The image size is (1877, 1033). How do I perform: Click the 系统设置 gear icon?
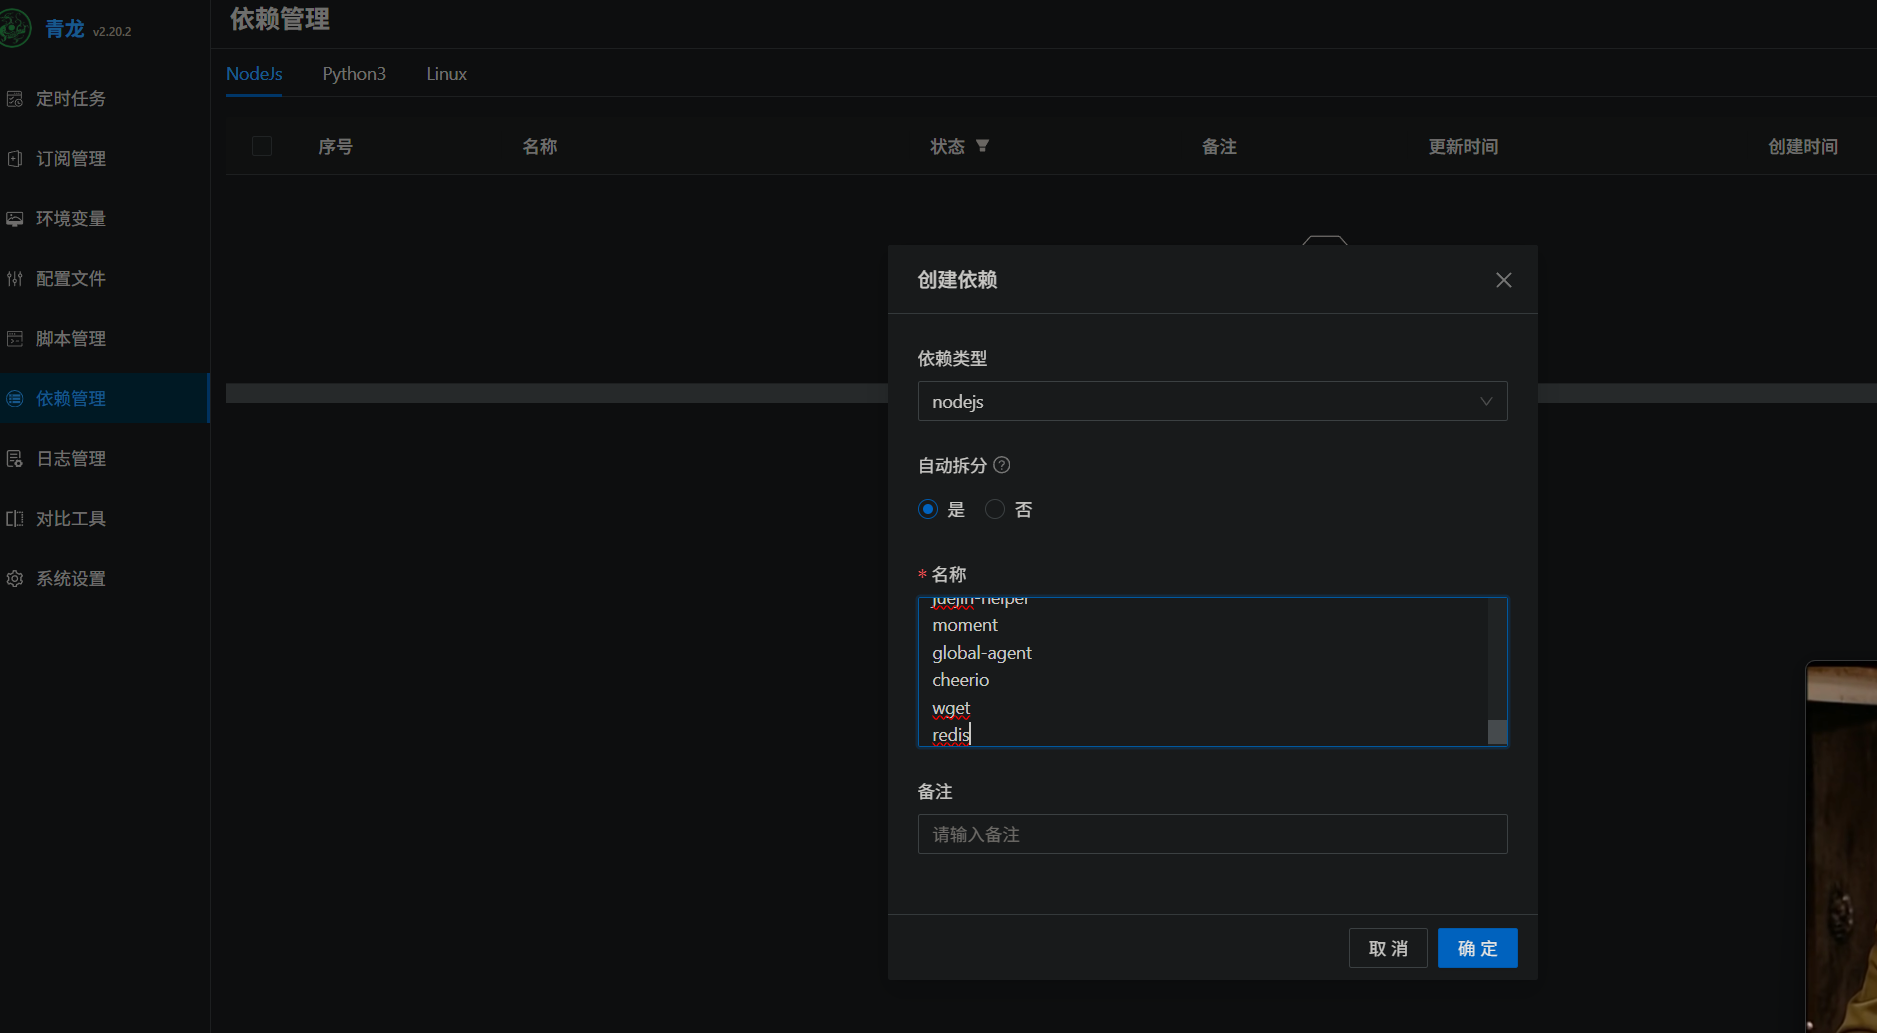(x=15, y=579)
